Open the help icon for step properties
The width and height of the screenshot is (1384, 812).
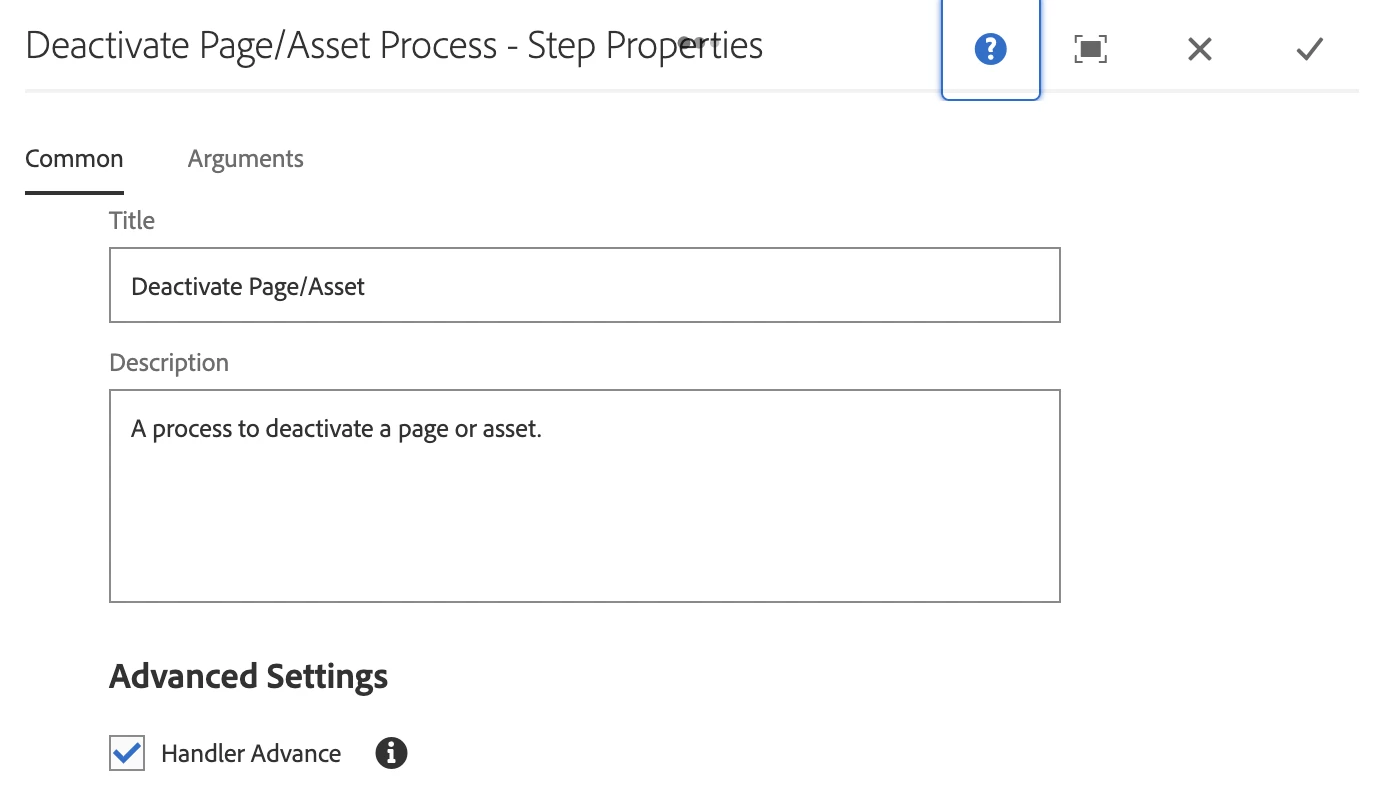[x=990, y=48]
